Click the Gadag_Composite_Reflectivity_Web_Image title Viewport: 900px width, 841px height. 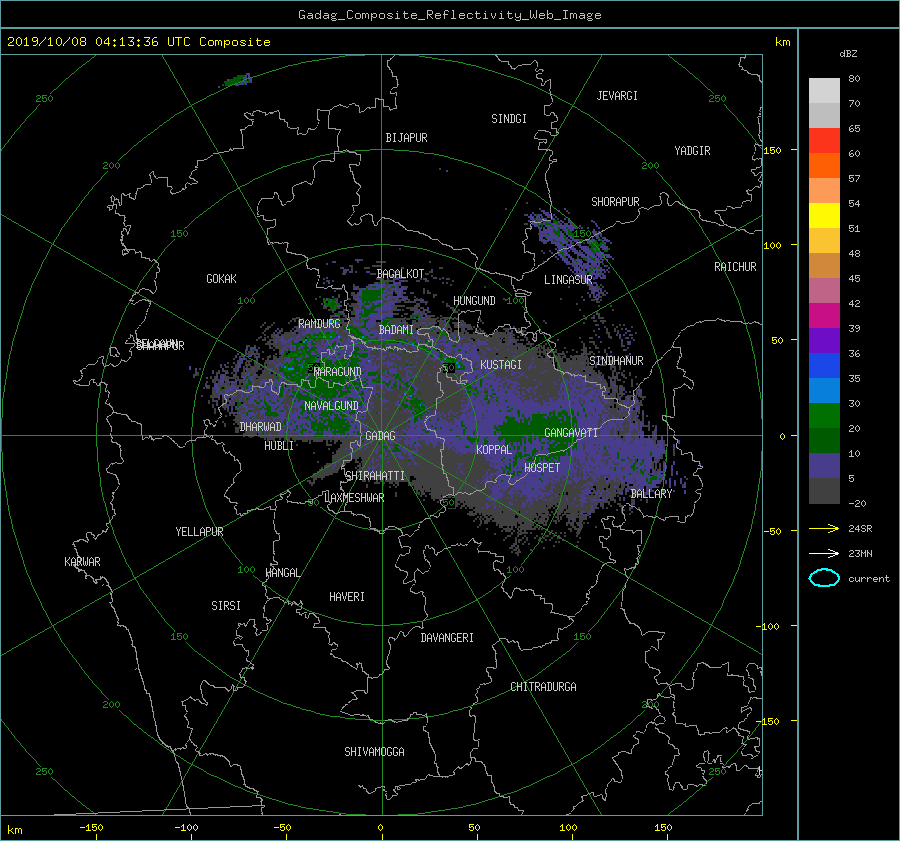pyautogui.click(x=449, y=15)
